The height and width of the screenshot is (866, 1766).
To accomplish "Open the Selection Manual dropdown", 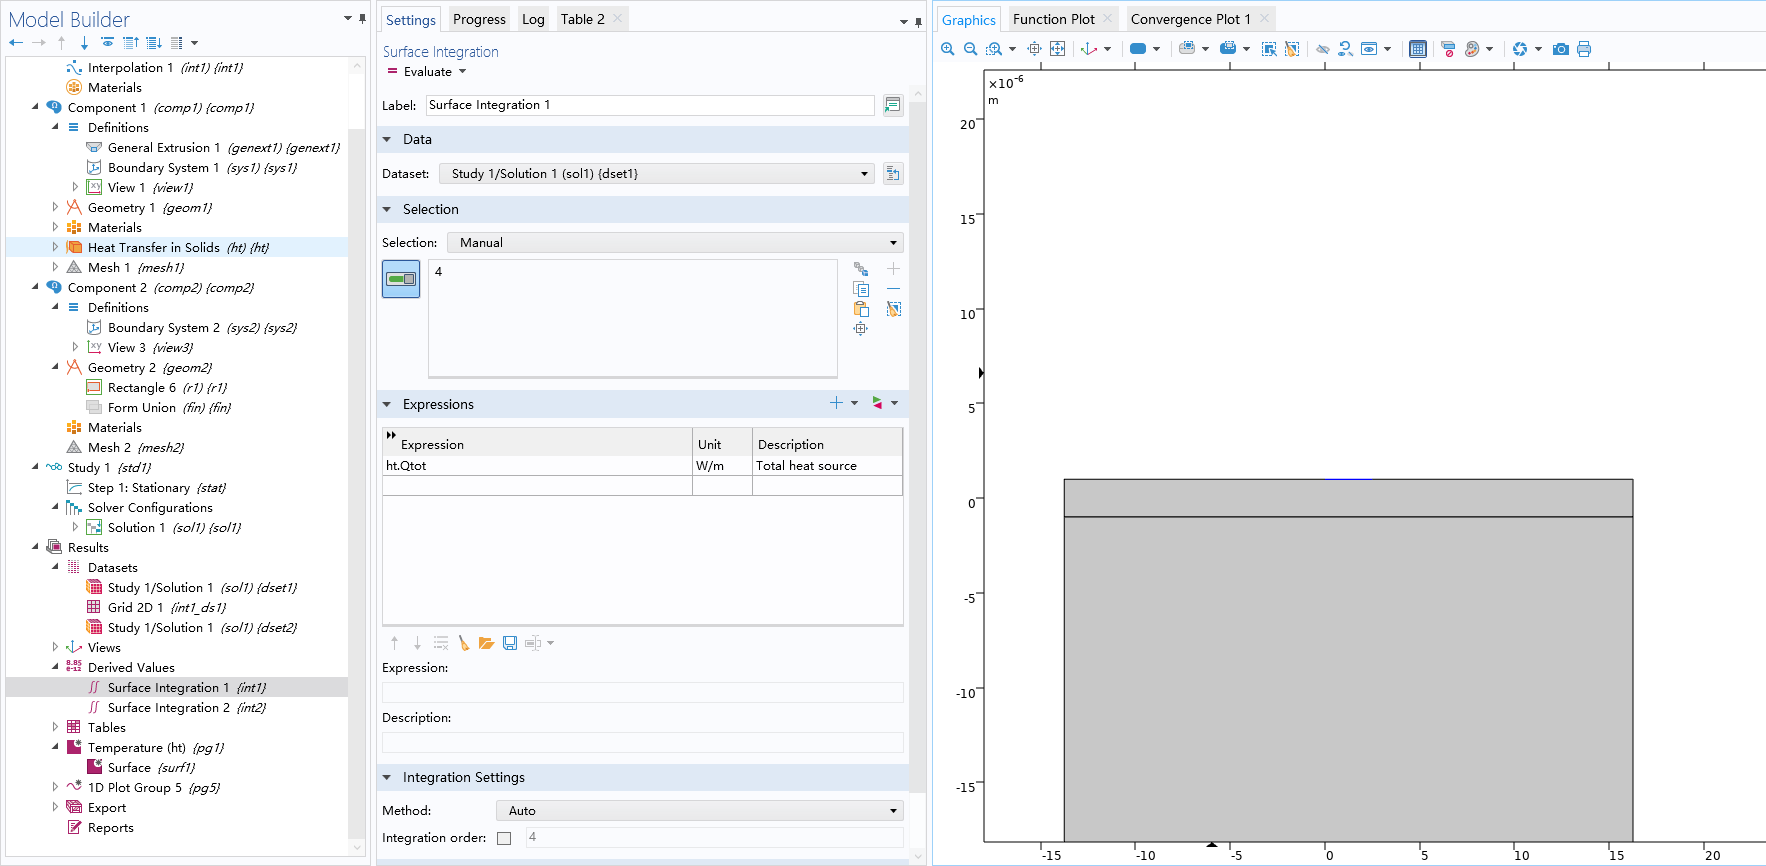I will [x=675, y=243].
